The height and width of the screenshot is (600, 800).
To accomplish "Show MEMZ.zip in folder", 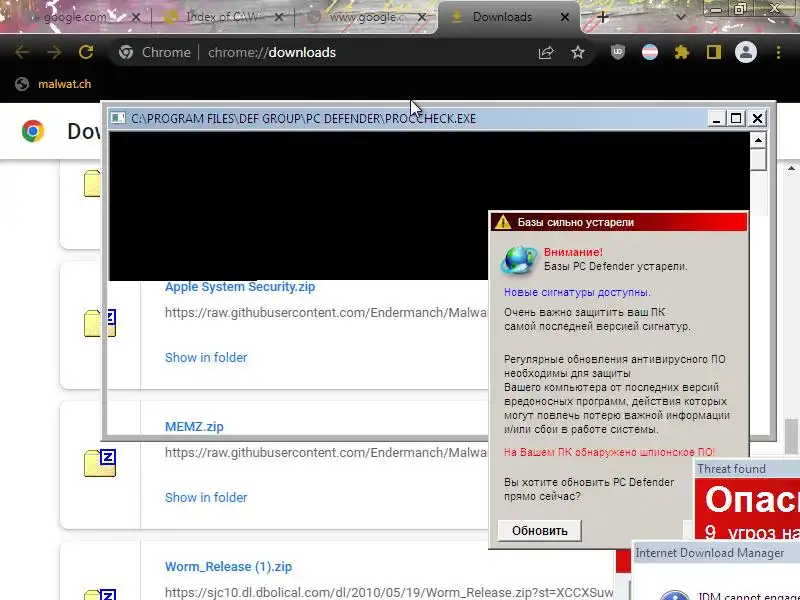I will [x=206, y=497].
